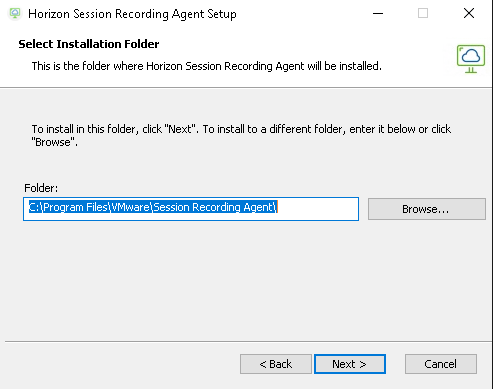Image resolution: width=493 pixels, height=389 pixels.
Task: Click the green cloud monitor logo
Action: coord(471,59)
